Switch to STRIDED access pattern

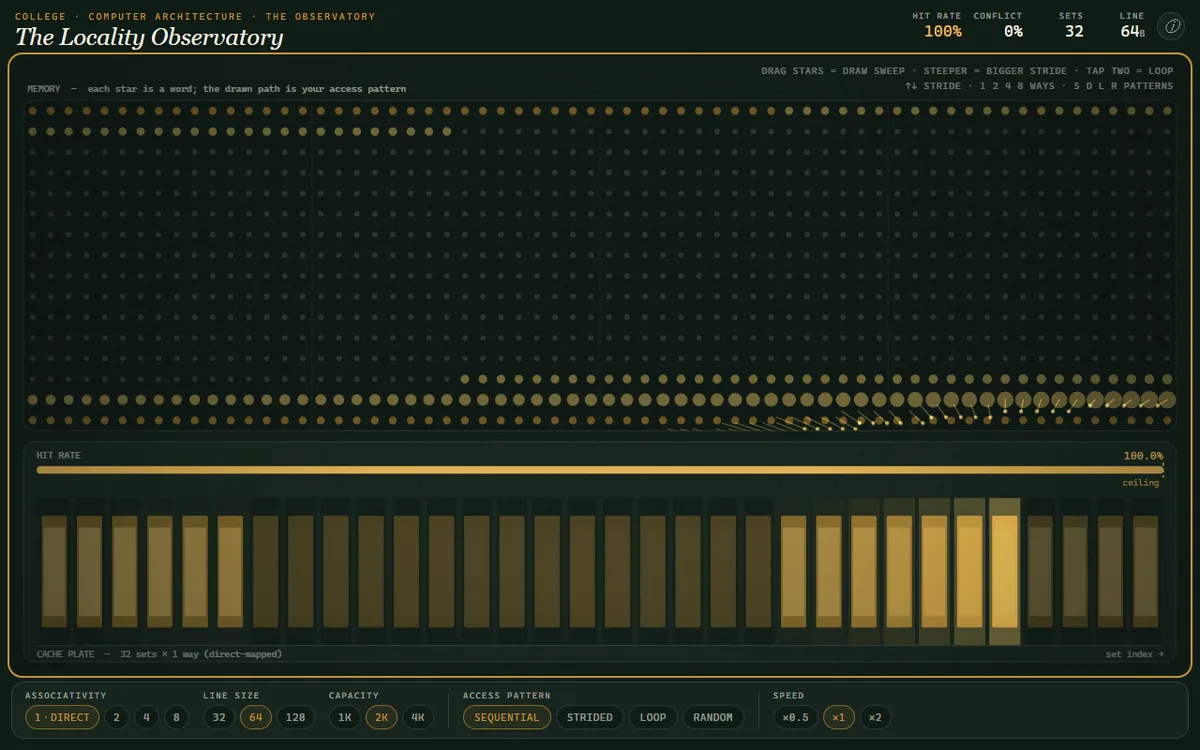coord(590,717)
